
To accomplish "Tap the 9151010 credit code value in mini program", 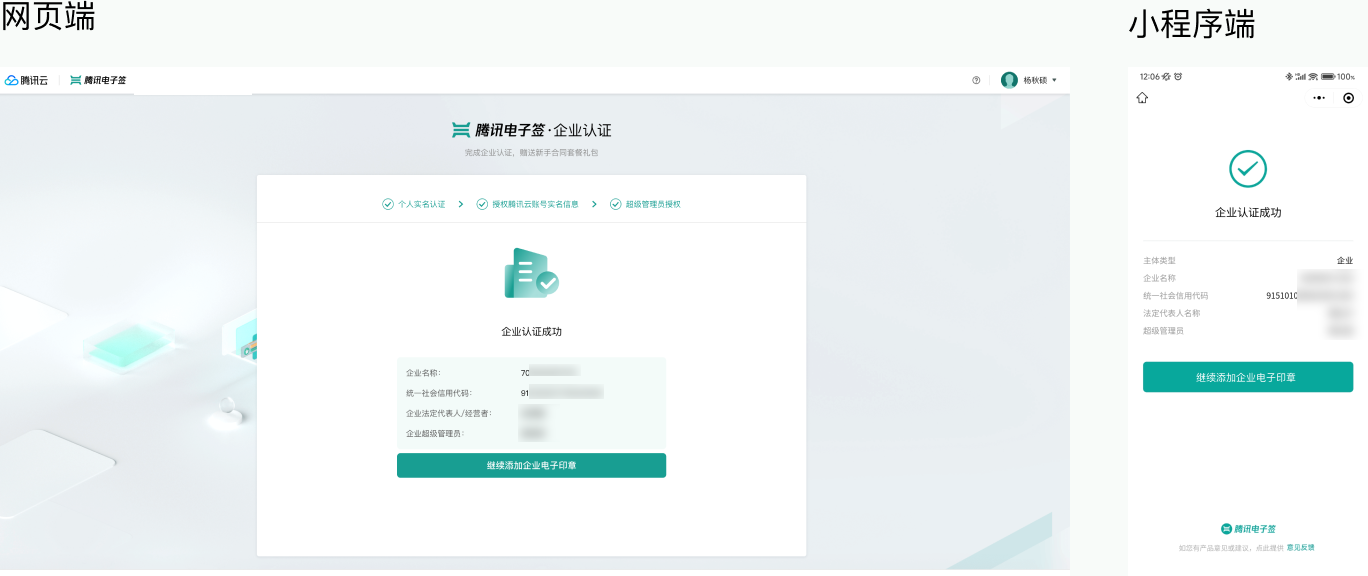I will pos(1282,296).
